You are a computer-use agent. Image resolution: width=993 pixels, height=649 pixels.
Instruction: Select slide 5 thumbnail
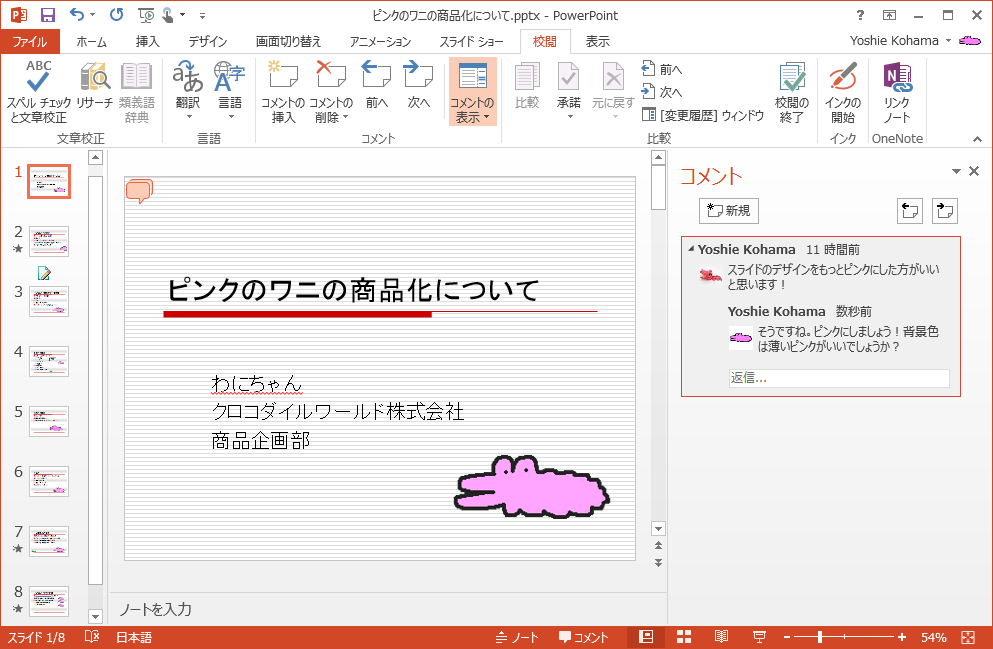pos(49,422)
